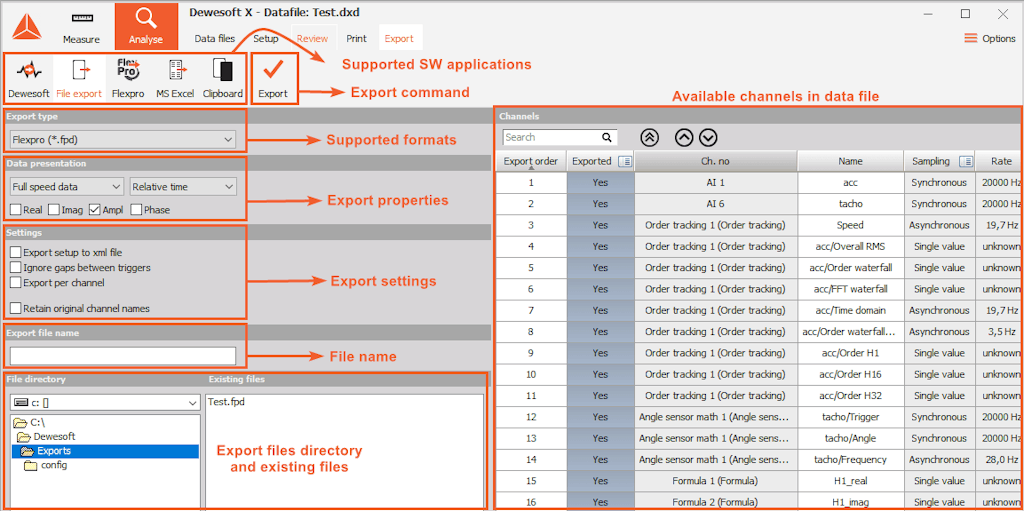This screenshot has height=511, width=1024.
Task: Open the Data files tab
Action: tap(215, 39)
